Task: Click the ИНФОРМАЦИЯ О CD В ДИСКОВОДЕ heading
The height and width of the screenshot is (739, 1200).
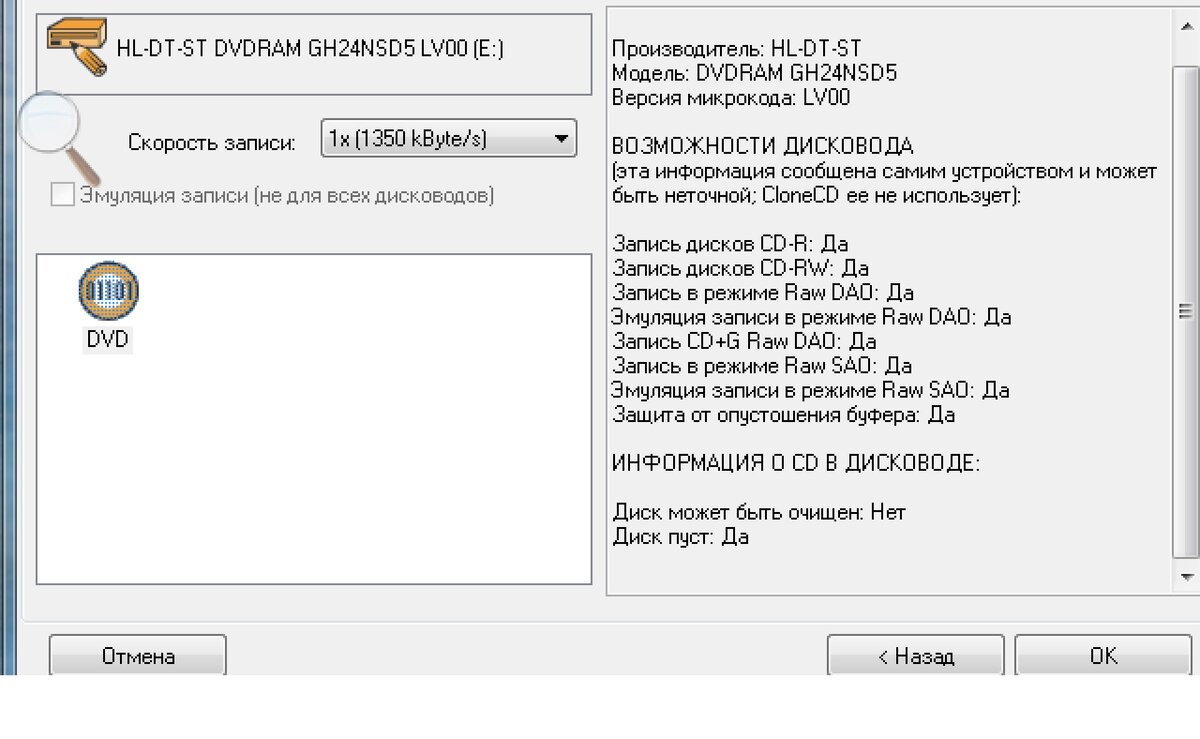Action: tap(796, 463)
